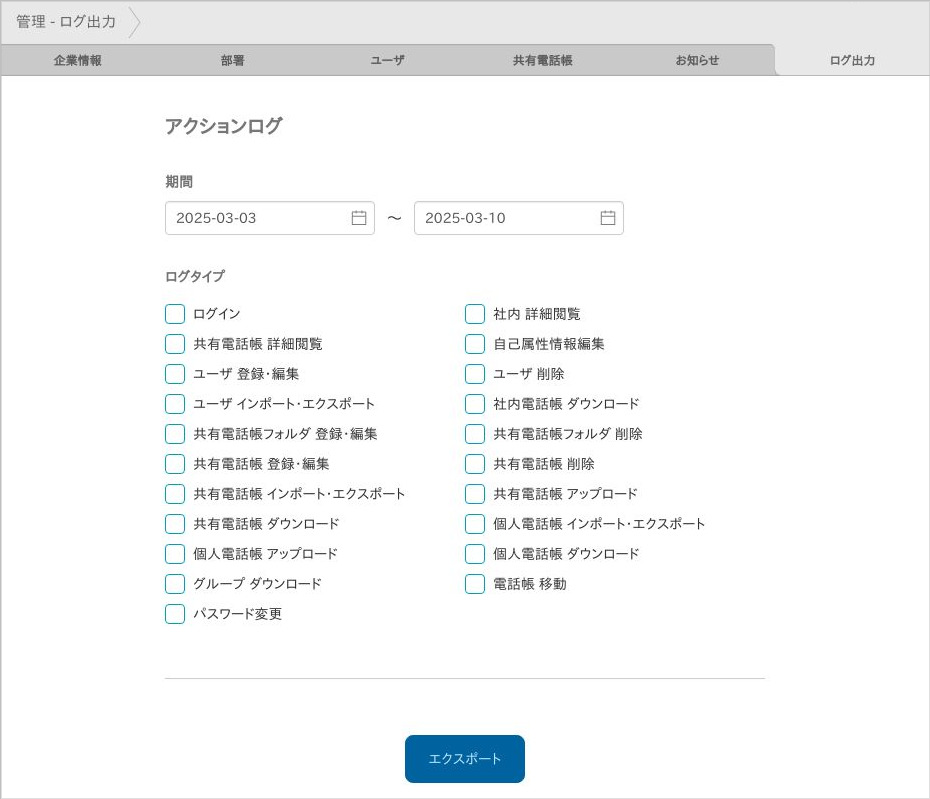The height and width of the screenshot is (799, 930).
Task: Enable the 共有電話帳 削除 checkbox
Action: pos(475,464)
